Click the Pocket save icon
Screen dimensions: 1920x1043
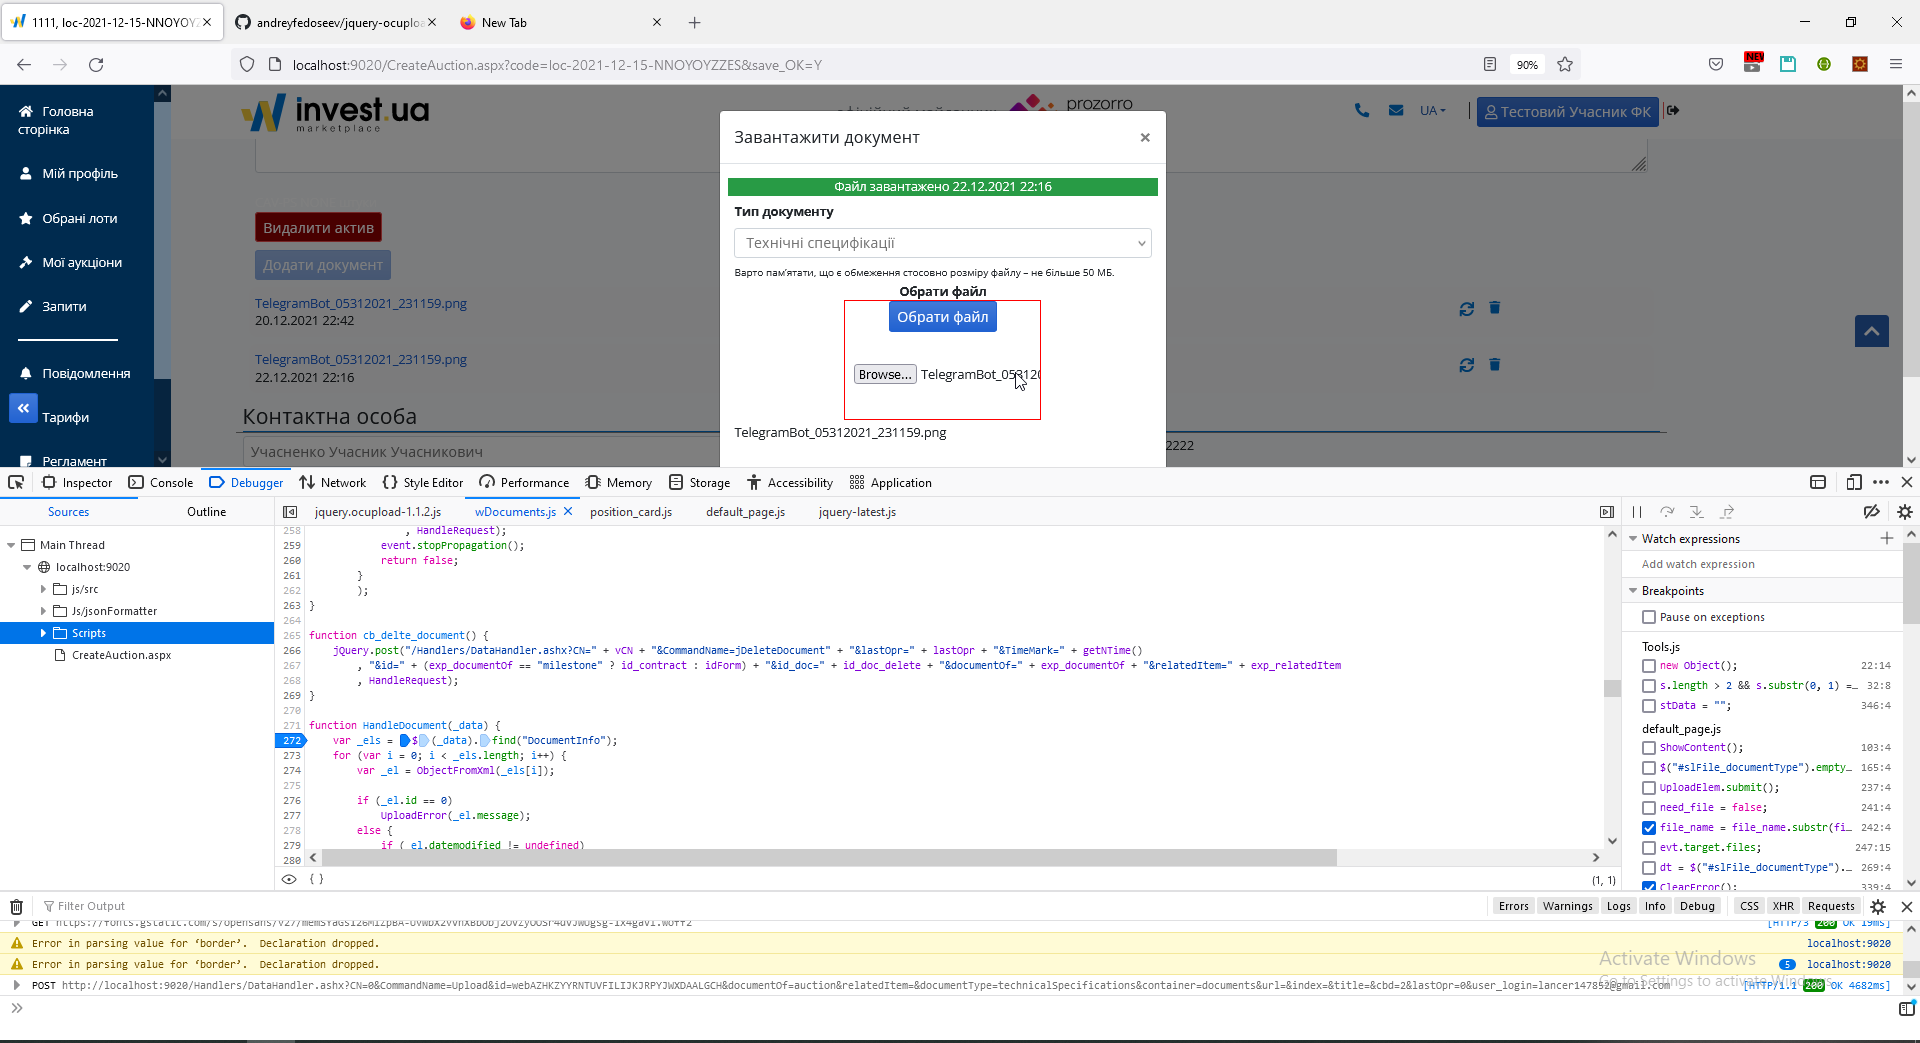tap(1716, 65)
